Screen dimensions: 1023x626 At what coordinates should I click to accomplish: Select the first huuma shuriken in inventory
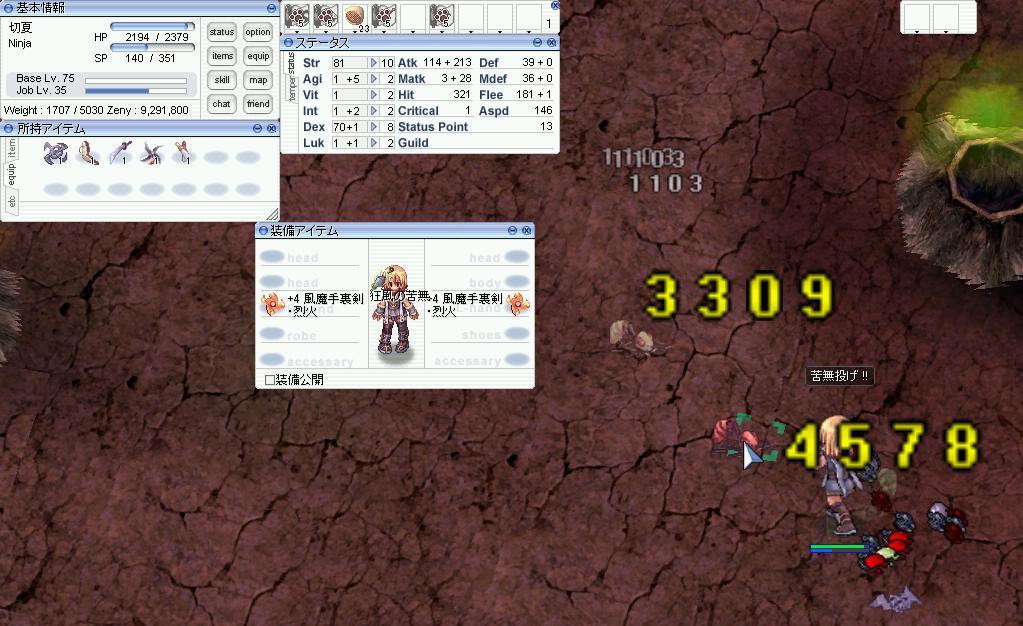[55, 153]
